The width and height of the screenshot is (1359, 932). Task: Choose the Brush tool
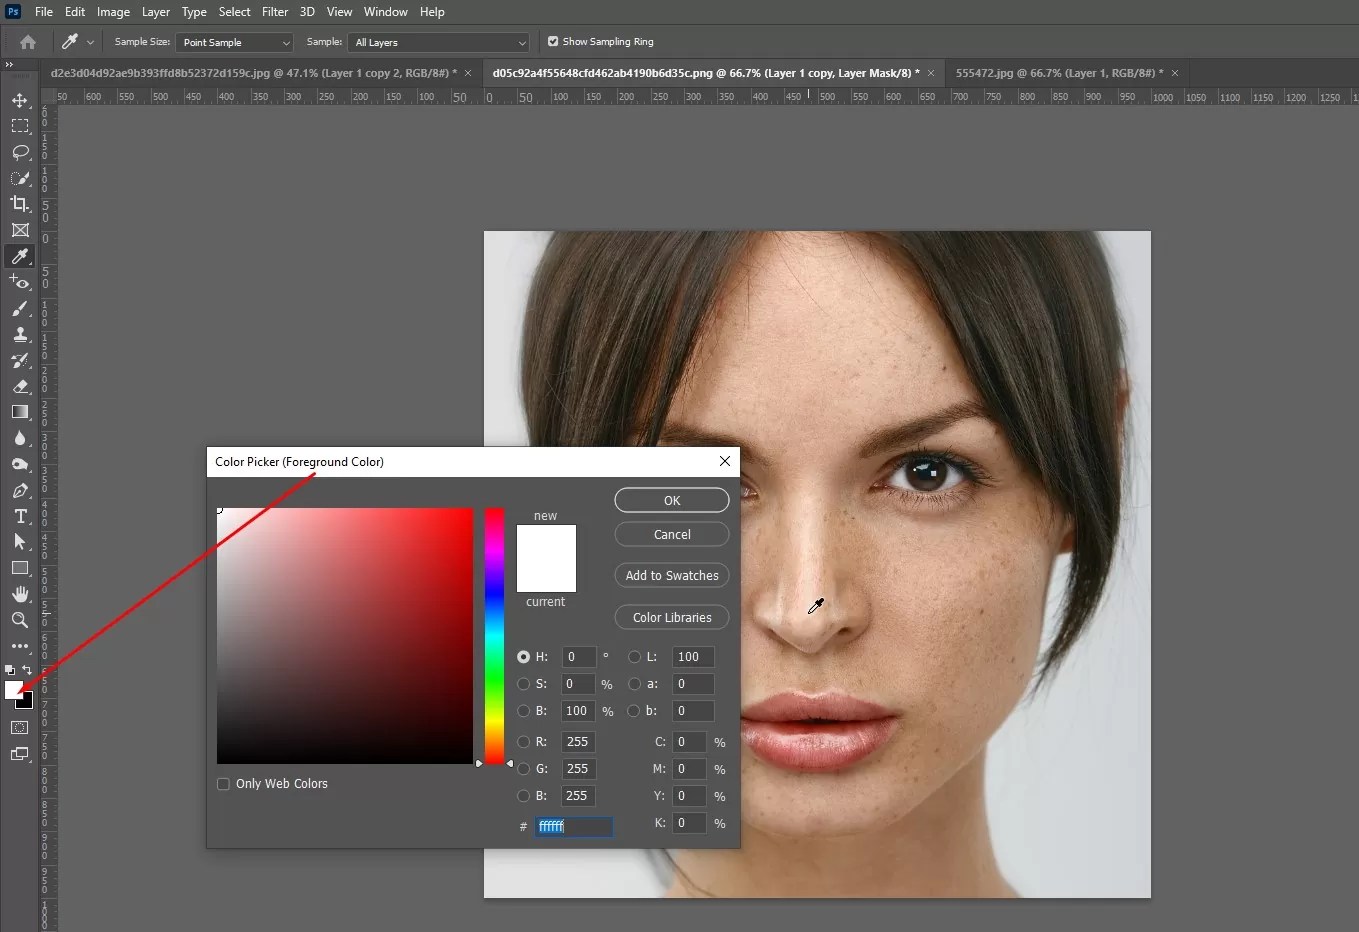[20, 309]
